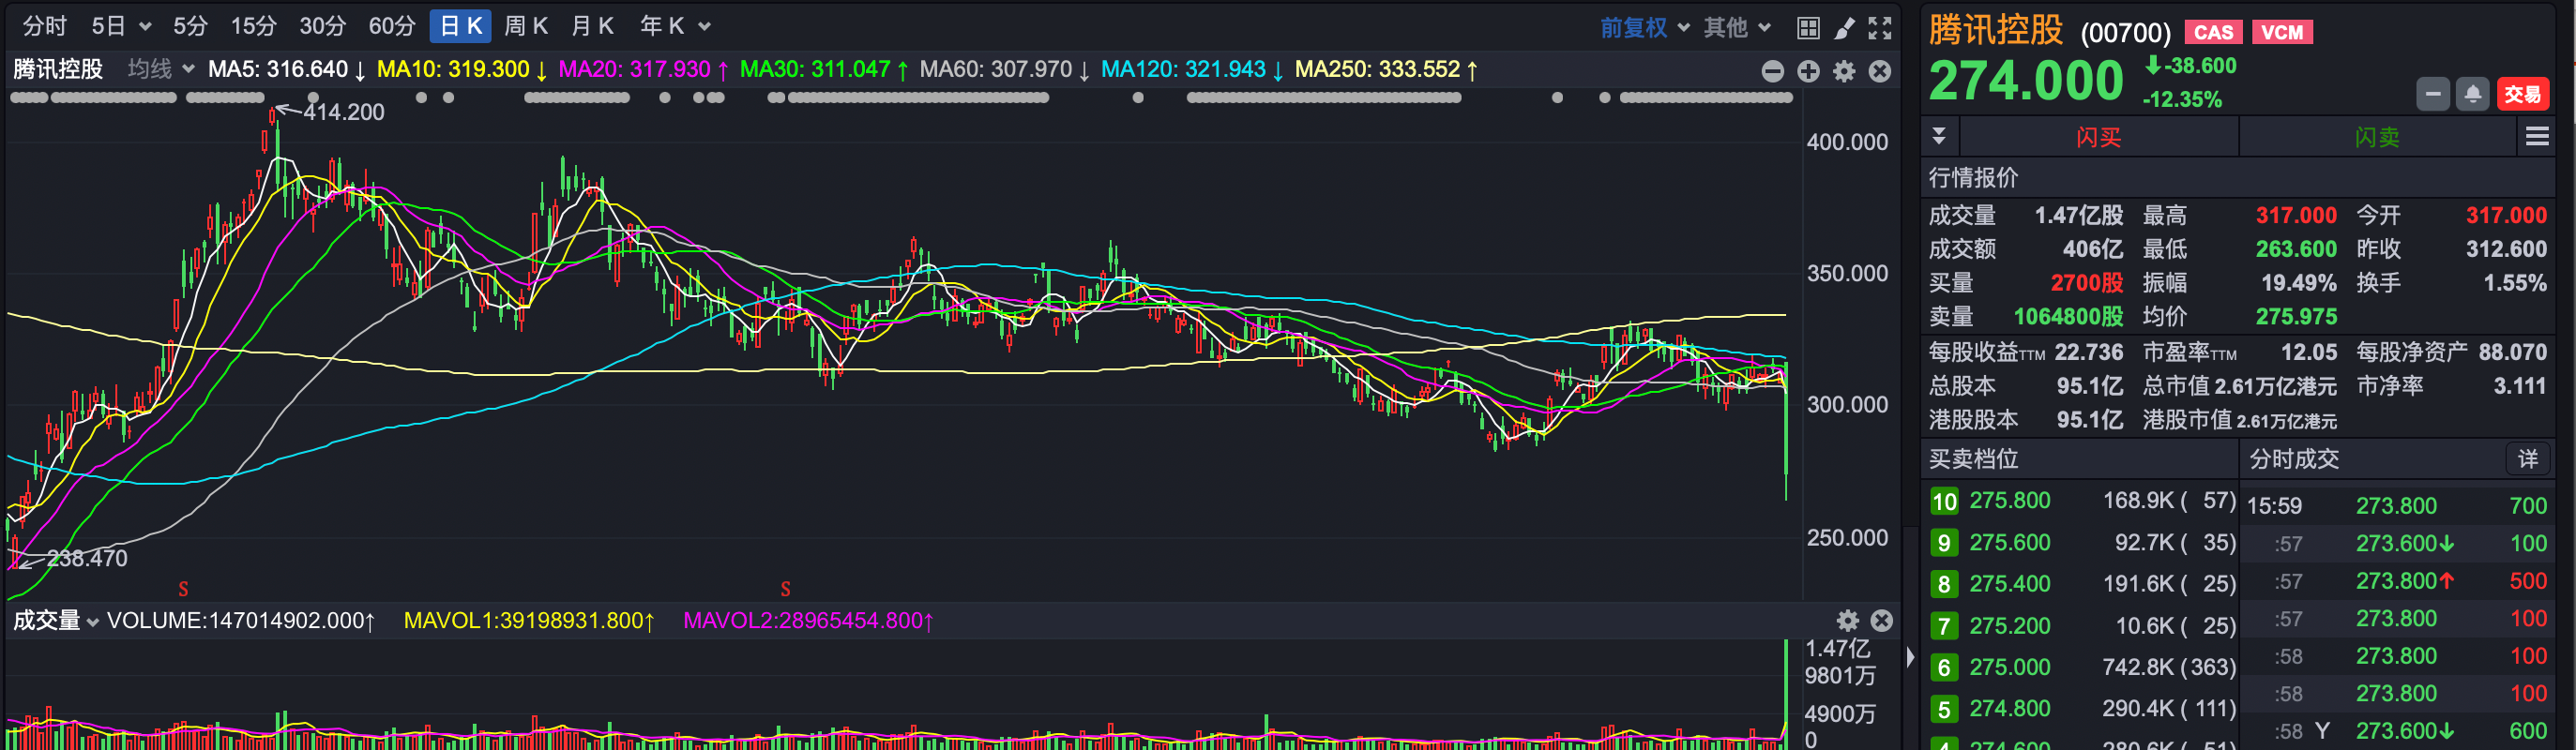Select ask level 7 at 275.200
This screenshot has height=750, width=2576.
[x=2082, y=626]
